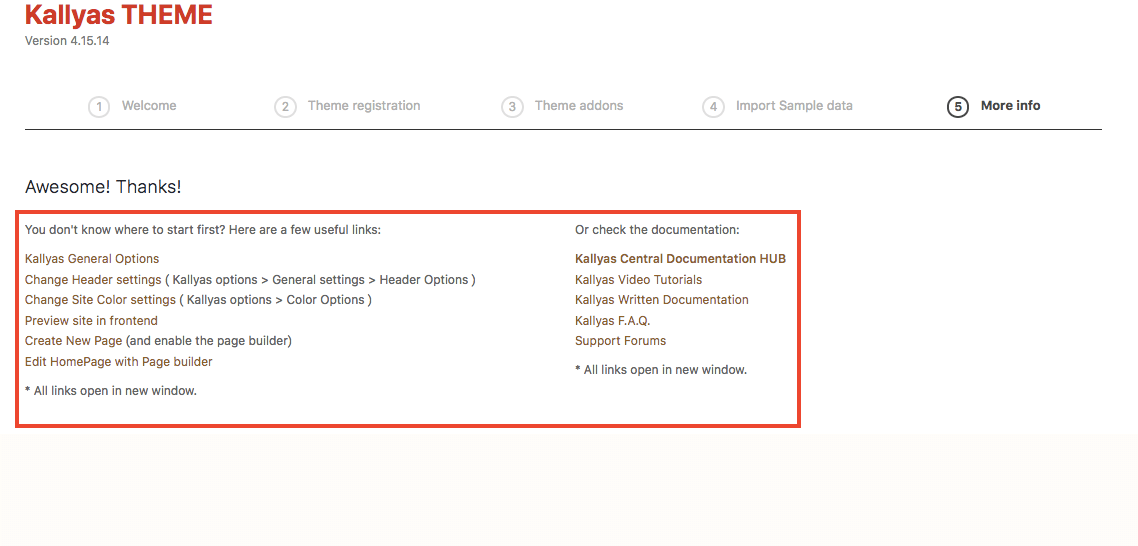Open Kallyas Video Tutorials link
1138x546 pixels.
coord(639,280)
